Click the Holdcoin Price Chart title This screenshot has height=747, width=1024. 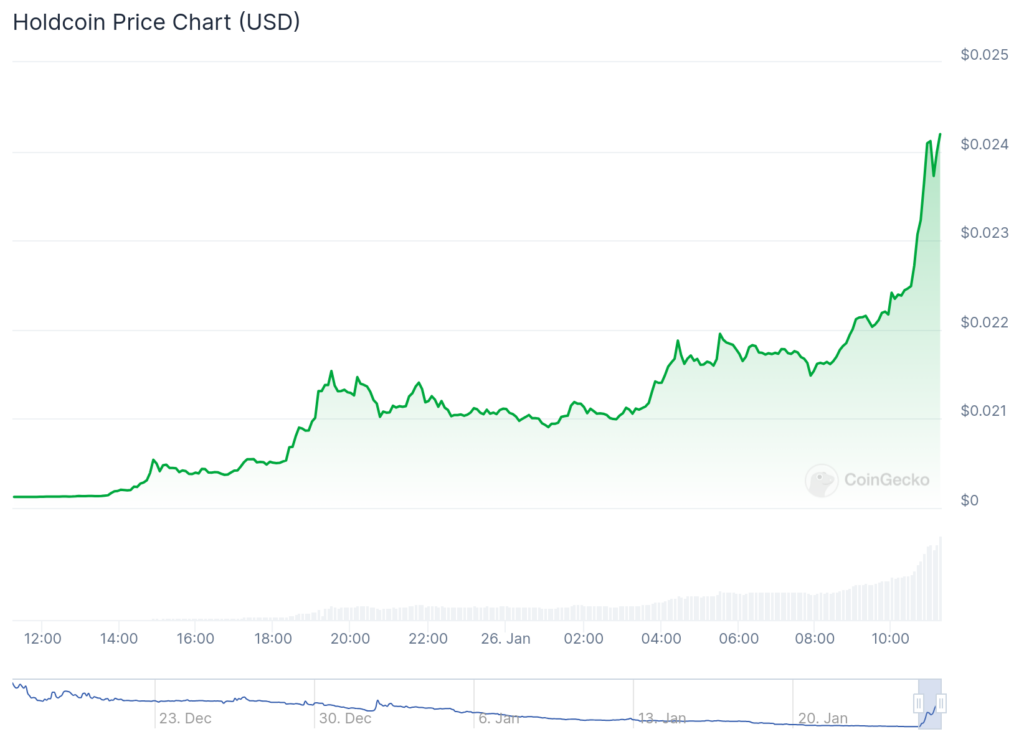(x=156, y=22)
